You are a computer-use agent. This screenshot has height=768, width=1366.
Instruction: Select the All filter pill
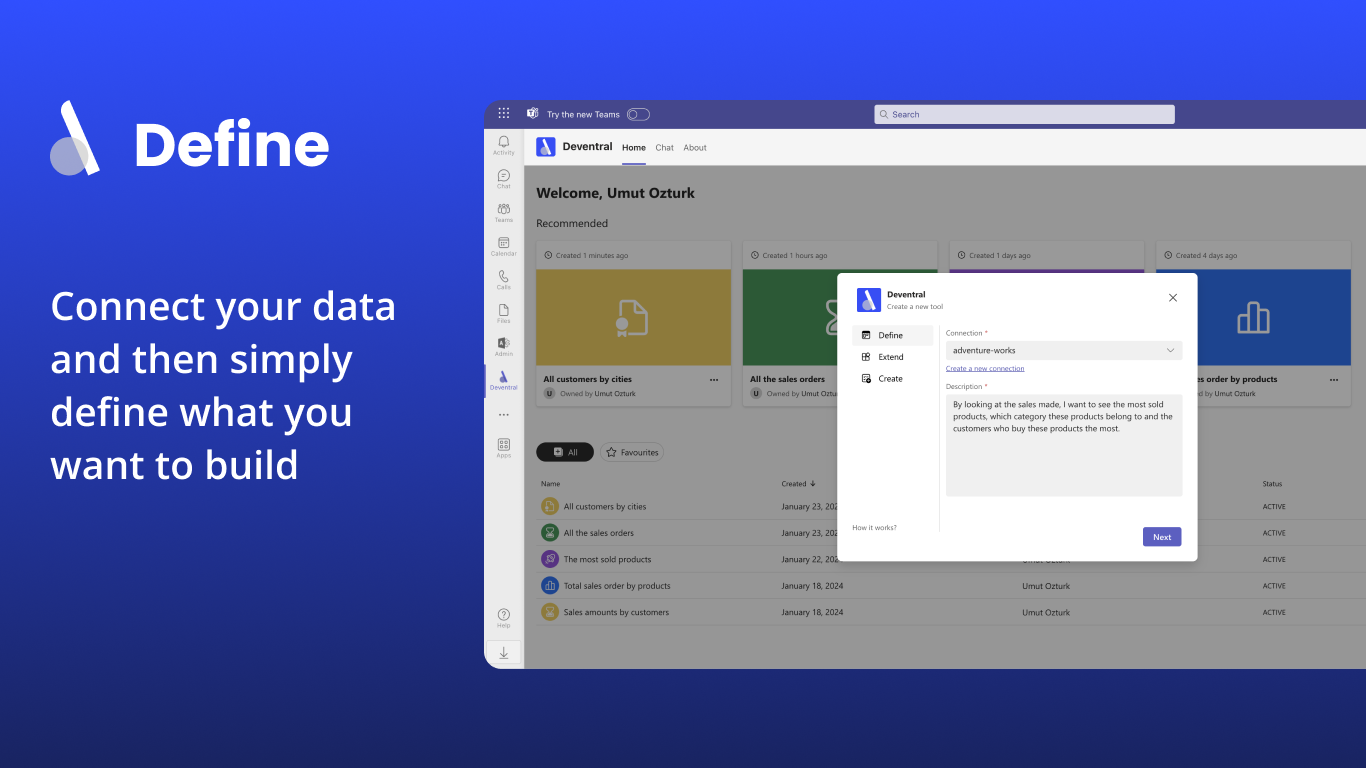[x=565, y=452]
